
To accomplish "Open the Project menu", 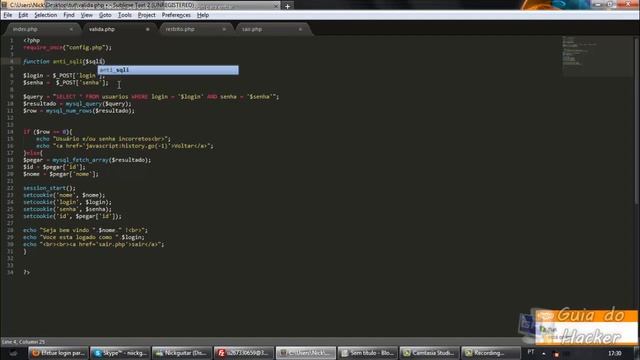I will point(147,15).
